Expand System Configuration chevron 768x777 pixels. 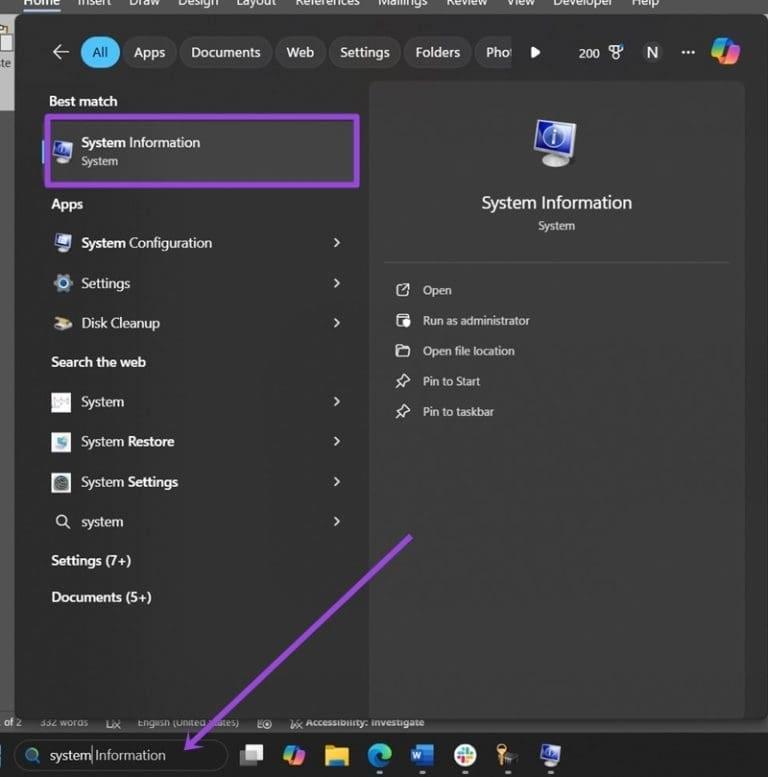pyautogui.click(x=337, y=242)
